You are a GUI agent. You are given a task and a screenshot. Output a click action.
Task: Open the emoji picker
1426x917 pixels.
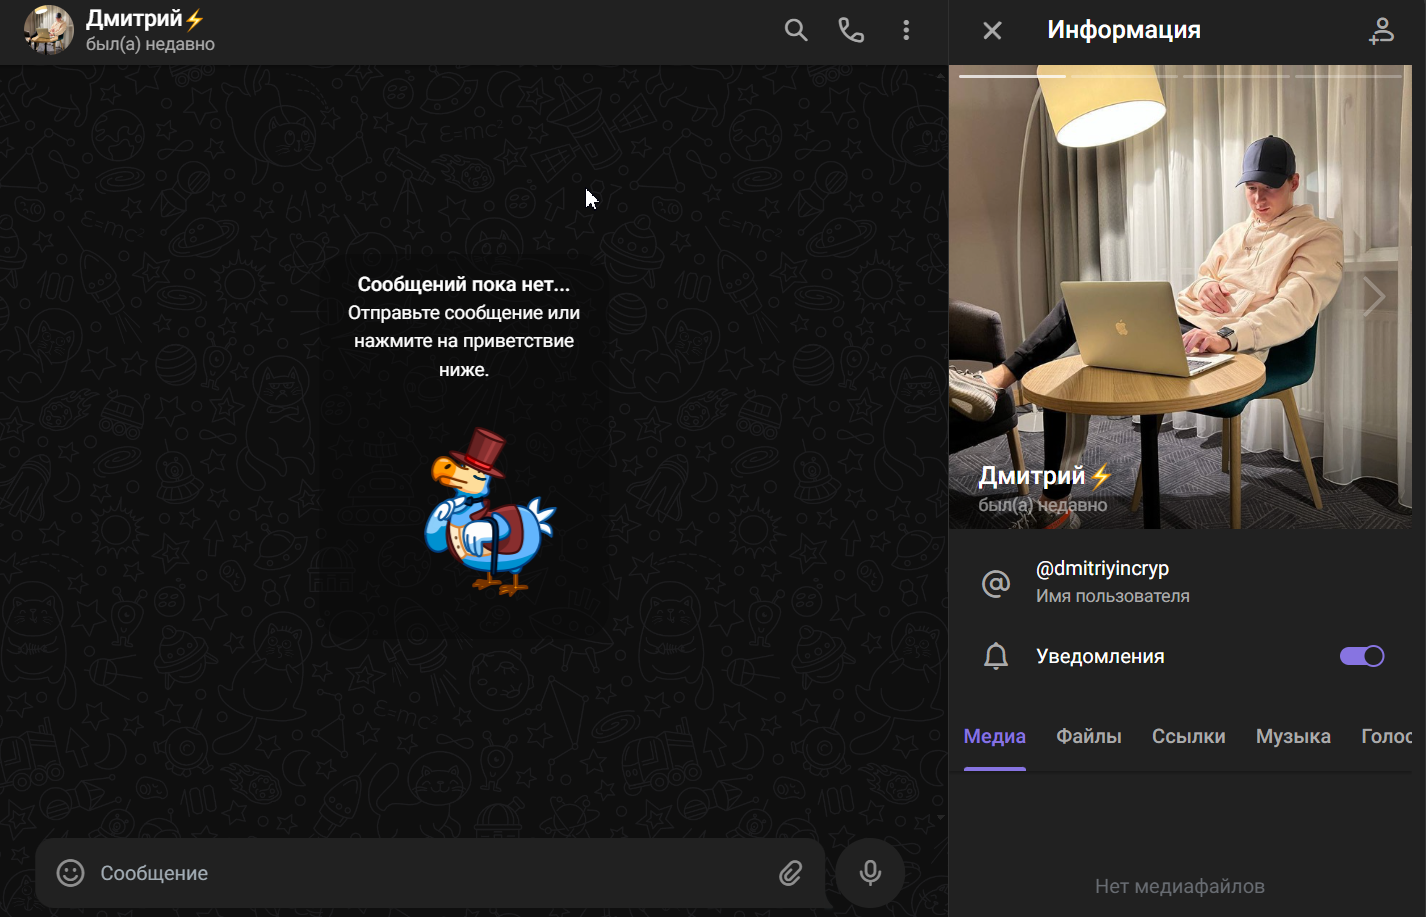tap(70, 873)
